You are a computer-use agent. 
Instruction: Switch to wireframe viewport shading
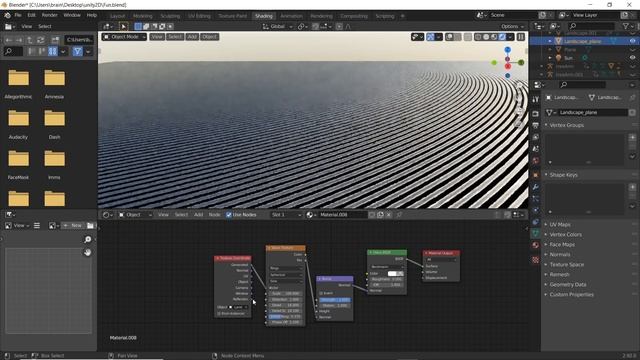tap(478, 37)
